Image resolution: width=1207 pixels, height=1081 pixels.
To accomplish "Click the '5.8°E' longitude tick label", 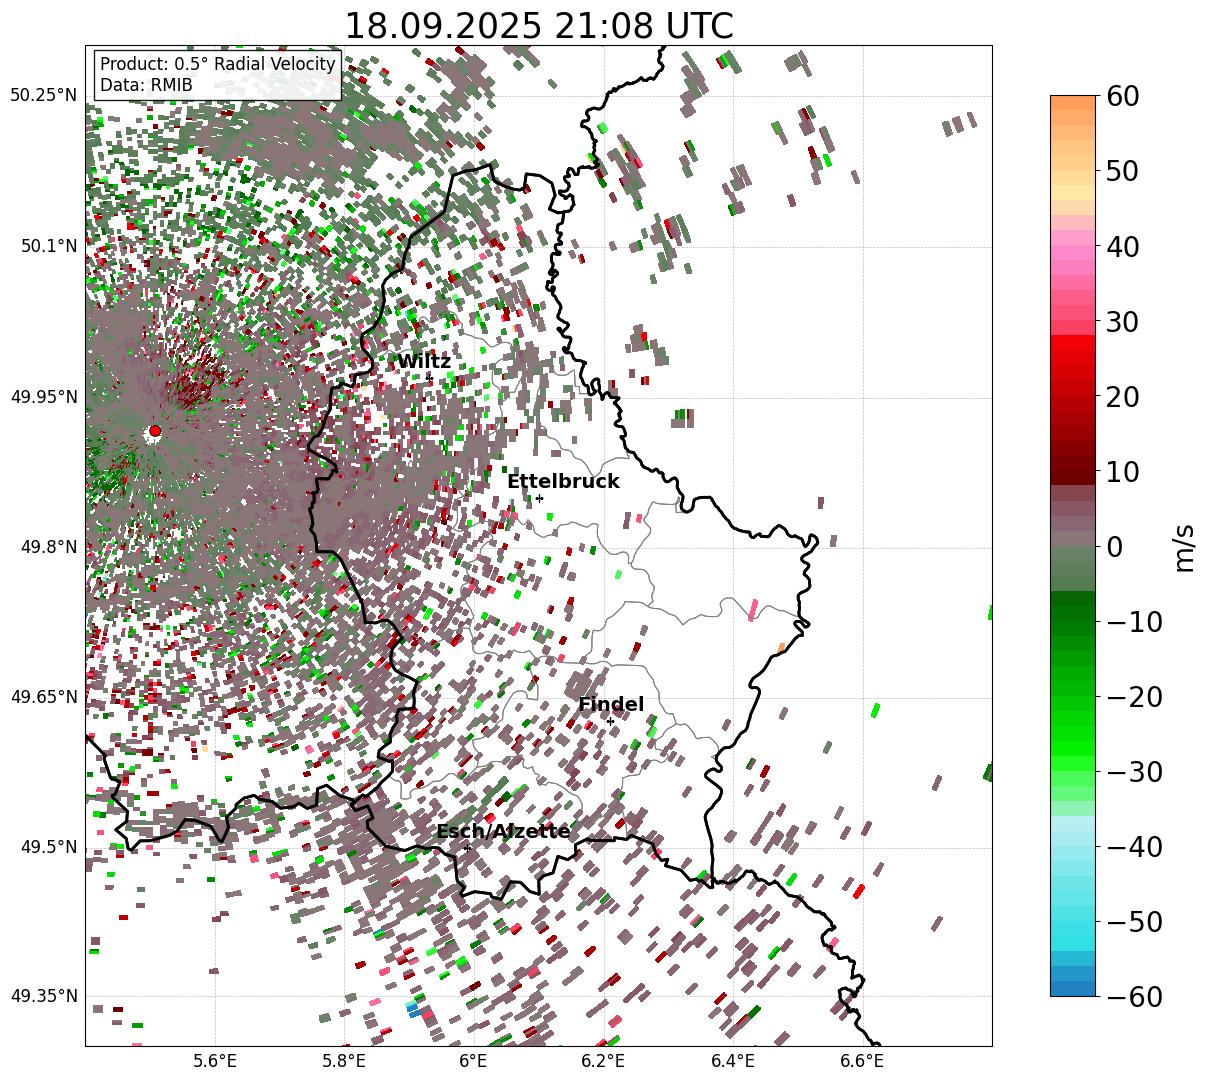I will tap(344, 1061).
